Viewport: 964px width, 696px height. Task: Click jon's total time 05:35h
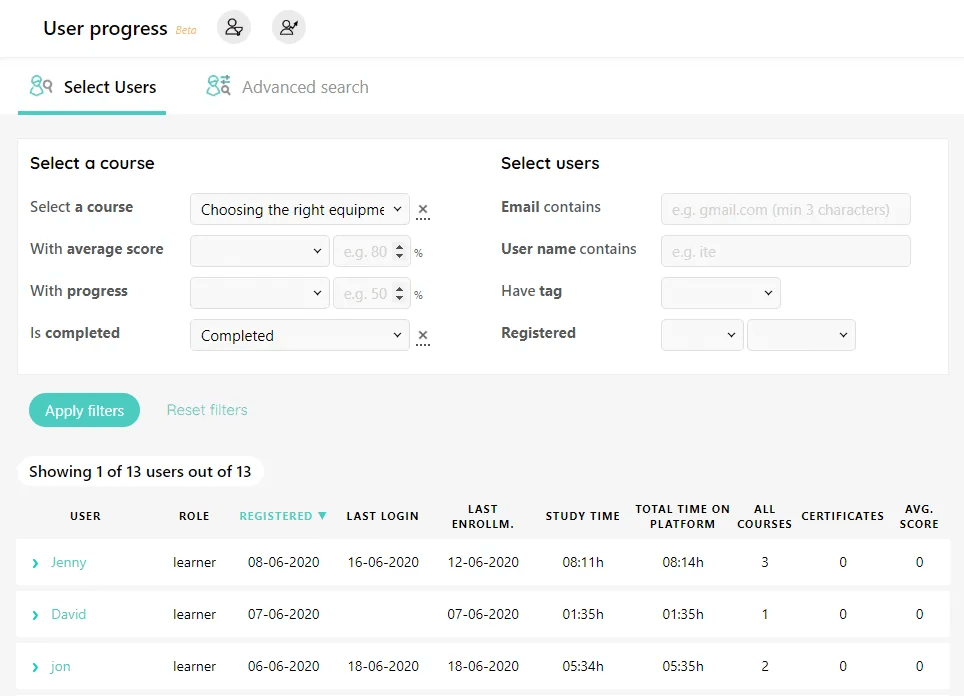click(x=682, y=666)
